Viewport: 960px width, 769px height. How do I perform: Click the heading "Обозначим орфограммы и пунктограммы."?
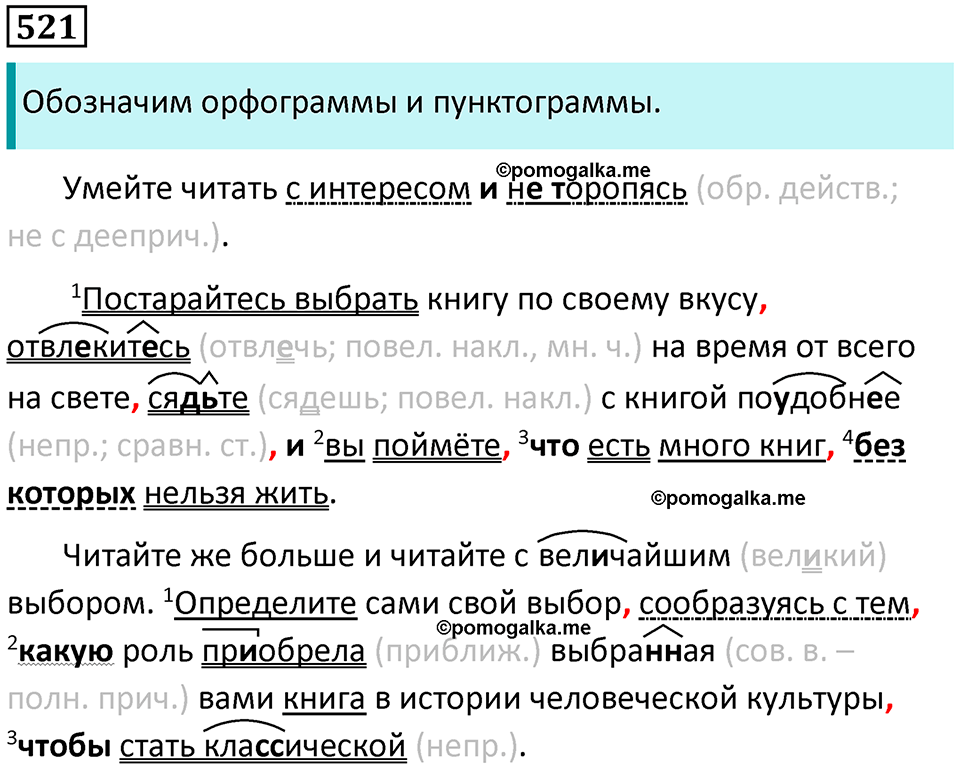click(342, 103)
